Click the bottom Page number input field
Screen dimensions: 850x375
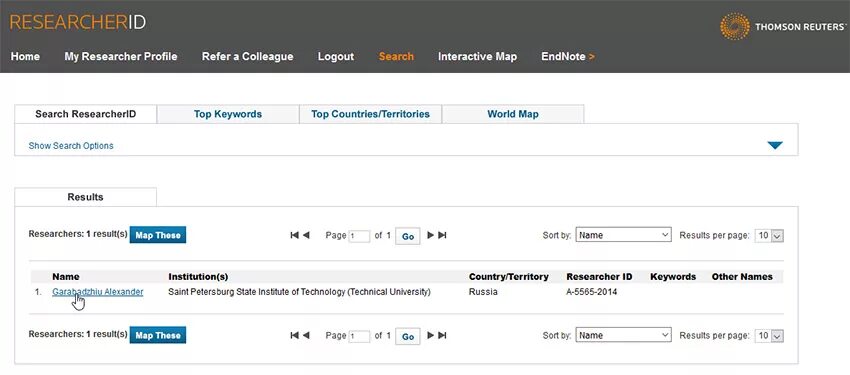359,337
